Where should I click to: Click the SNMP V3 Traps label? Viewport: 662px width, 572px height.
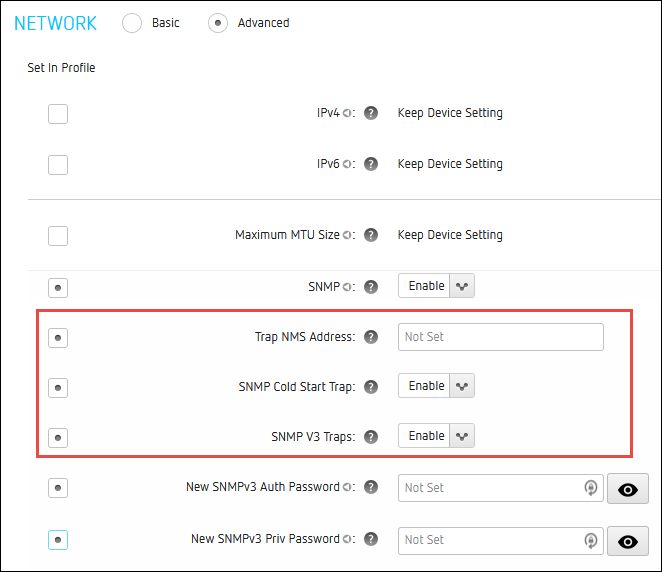(x=313, y=436)
